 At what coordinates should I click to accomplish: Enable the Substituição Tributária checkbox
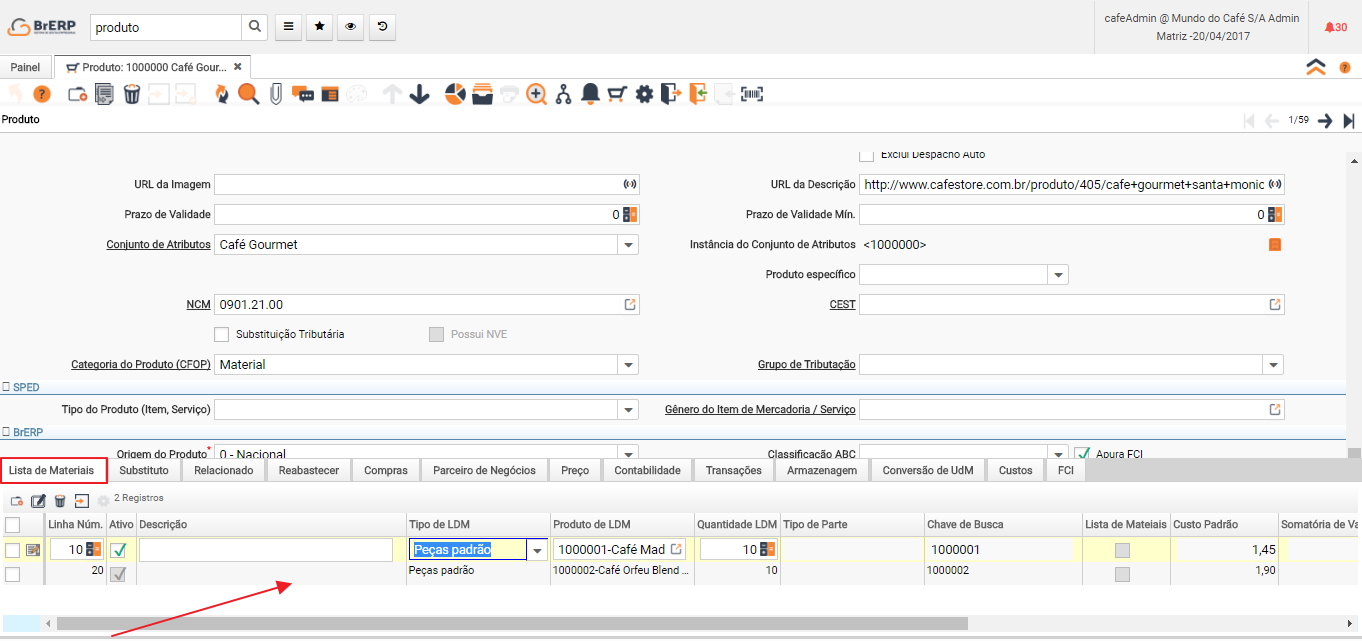222,334
